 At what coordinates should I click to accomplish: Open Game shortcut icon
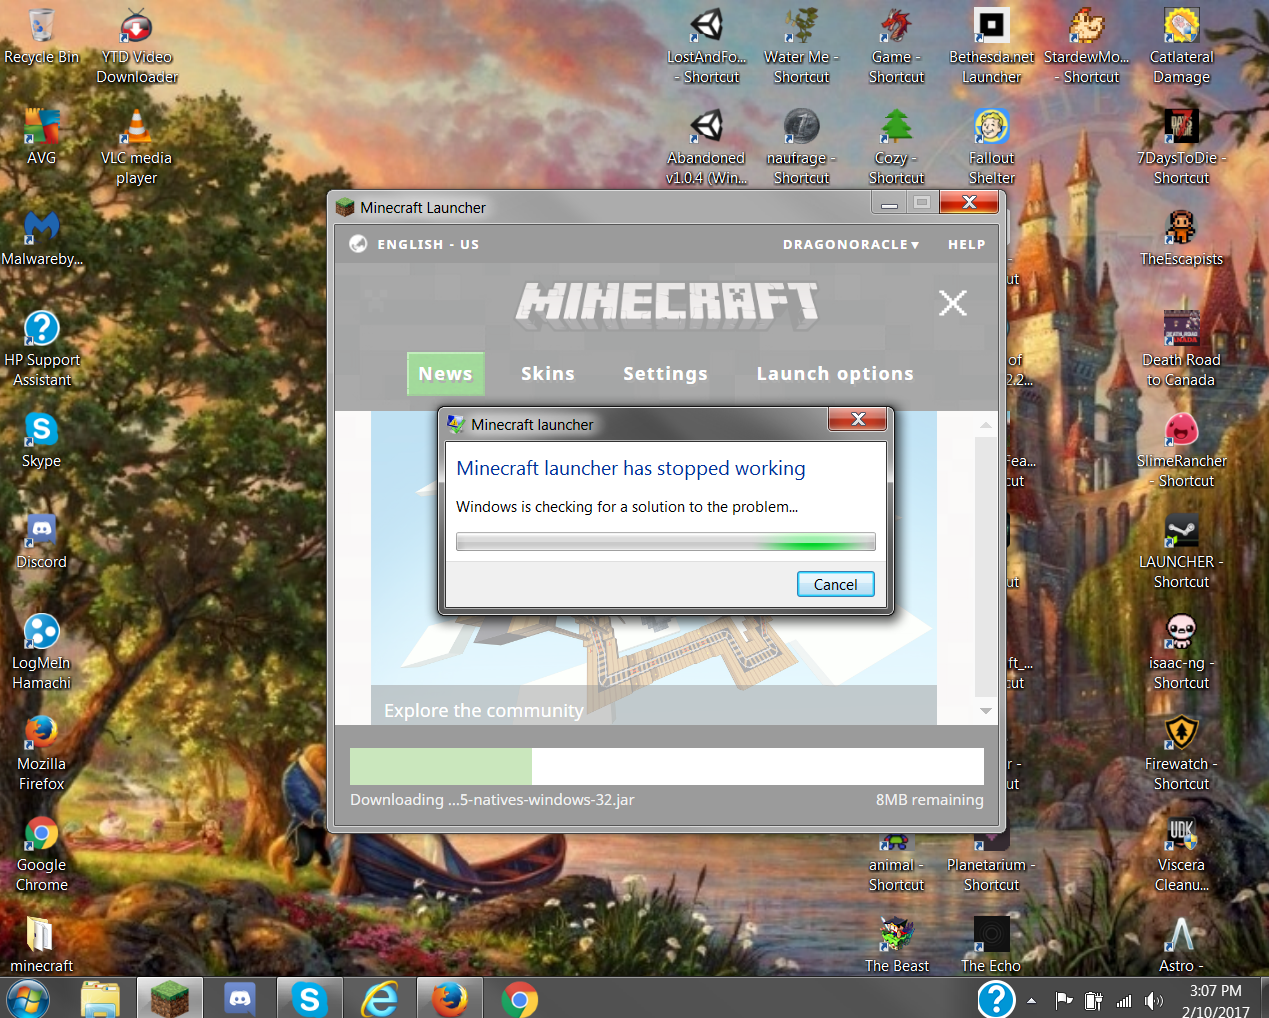coord(896,47)
